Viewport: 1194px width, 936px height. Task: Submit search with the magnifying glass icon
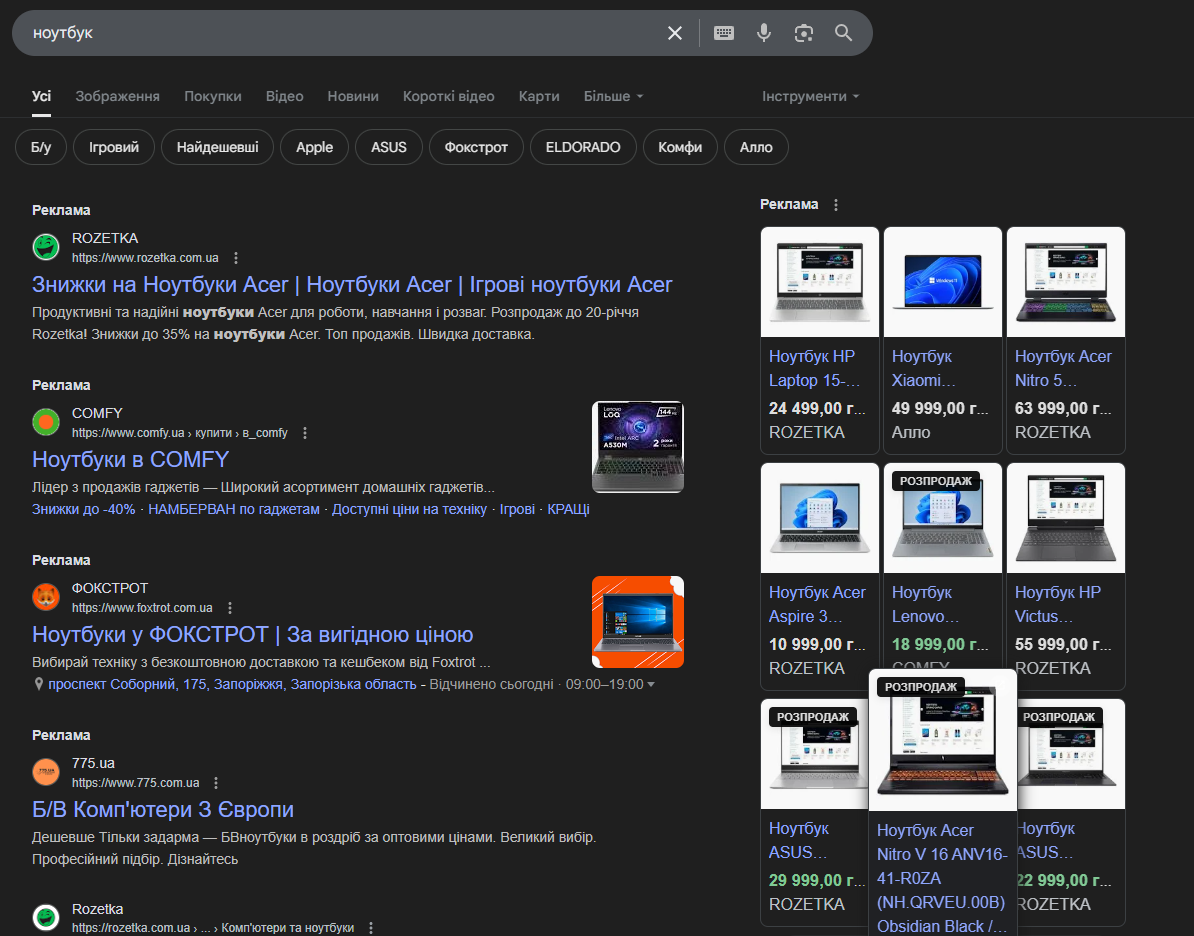(843, 33)
